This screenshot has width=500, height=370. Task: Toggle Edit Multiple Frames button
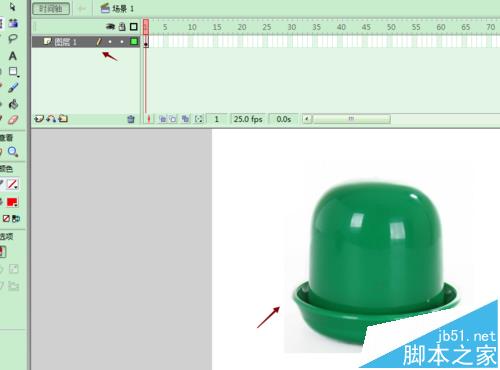tap(185, 119)
